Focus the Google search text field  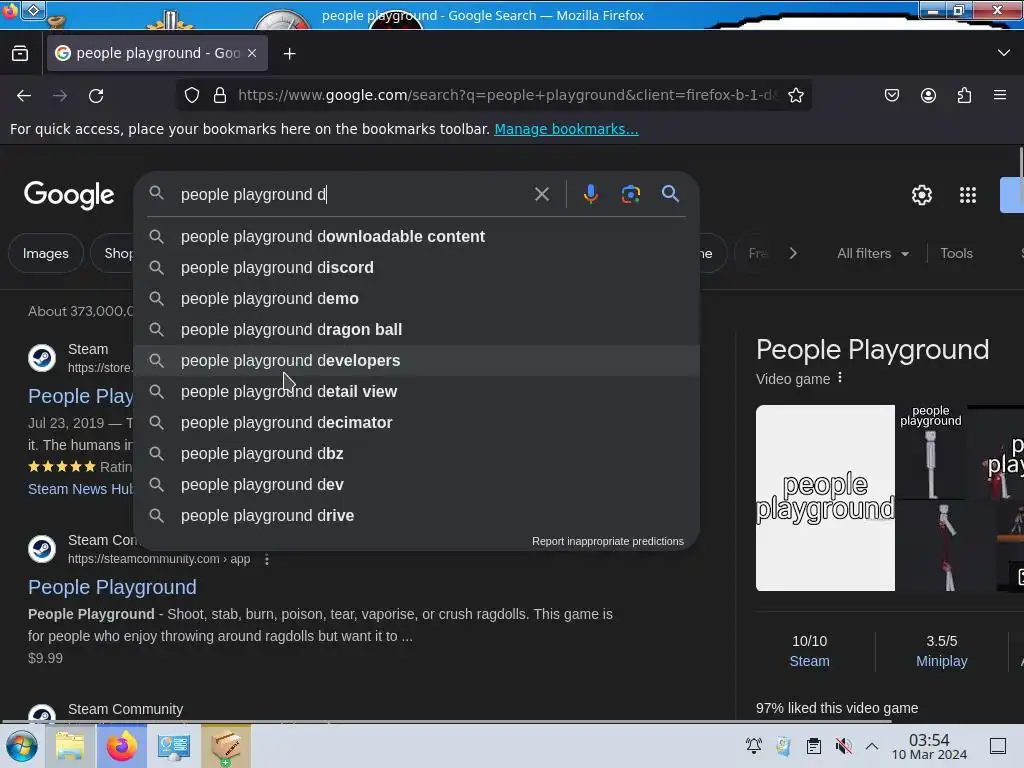(x=353, y=194)
